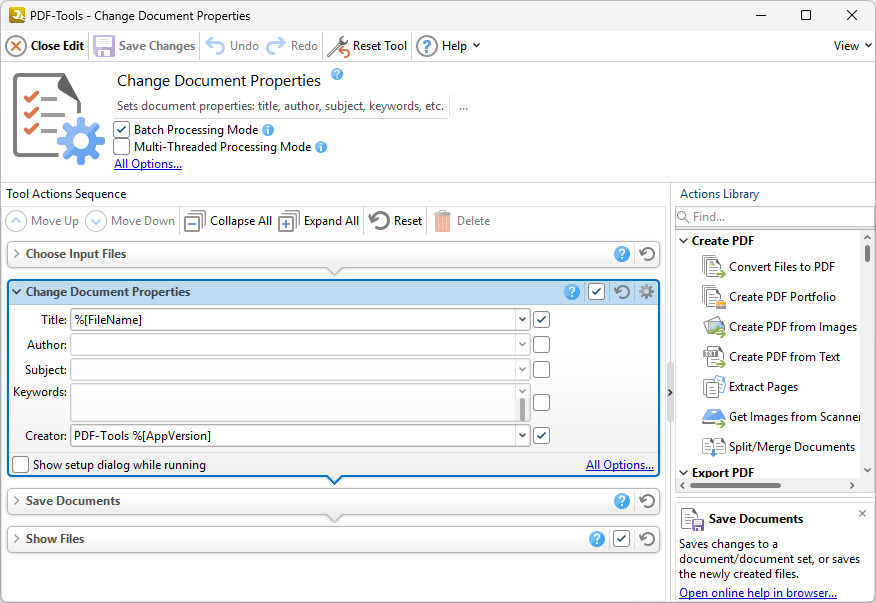Enable Multi-Threaded Processing Mode
This screenshot has width=876, height=603.
[x=122, y=147]
